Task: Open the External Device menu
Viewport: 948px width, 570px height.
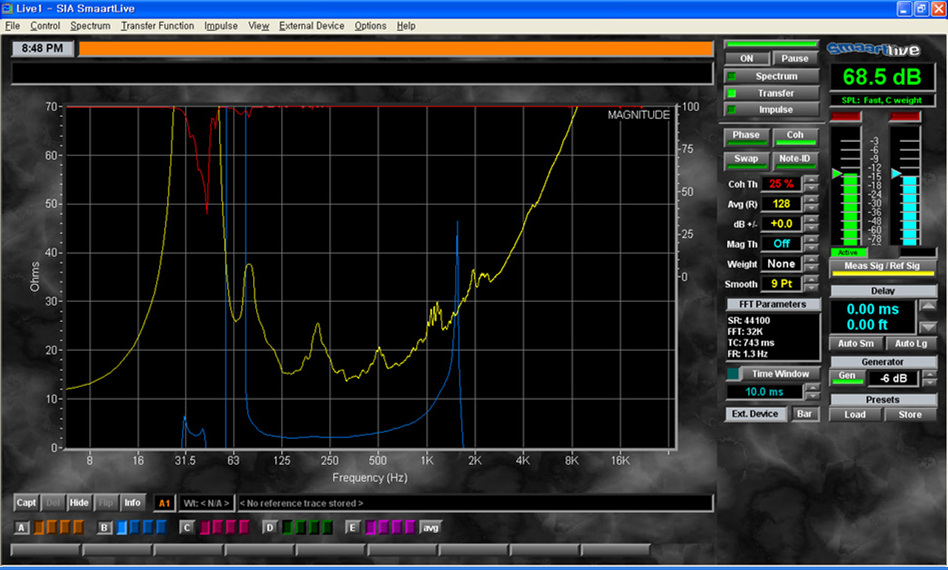Action: click(x=311, y=26)
